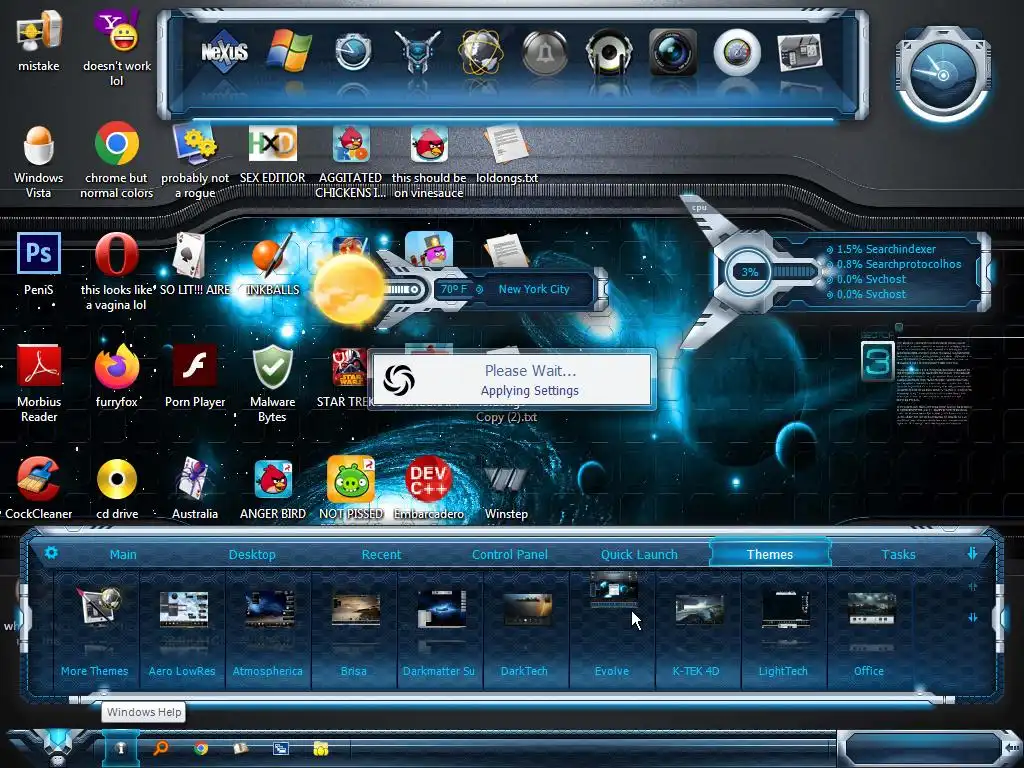Click the taskbar start orb
Image resolution: width=1024 pixels, height=768 pixels.
coord(58,746)
